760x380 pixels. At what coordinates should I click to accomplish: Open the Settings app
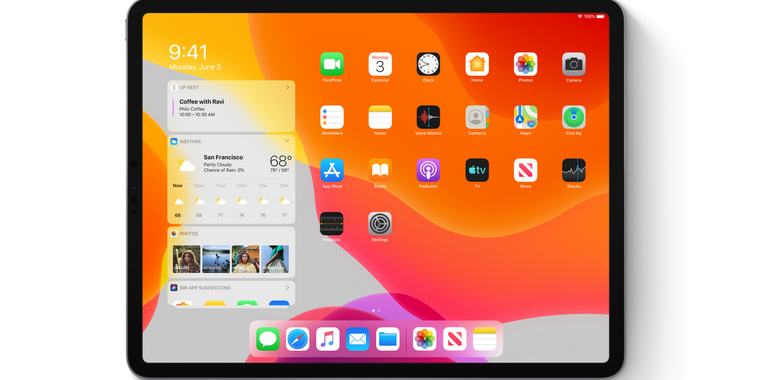(380, 223)
